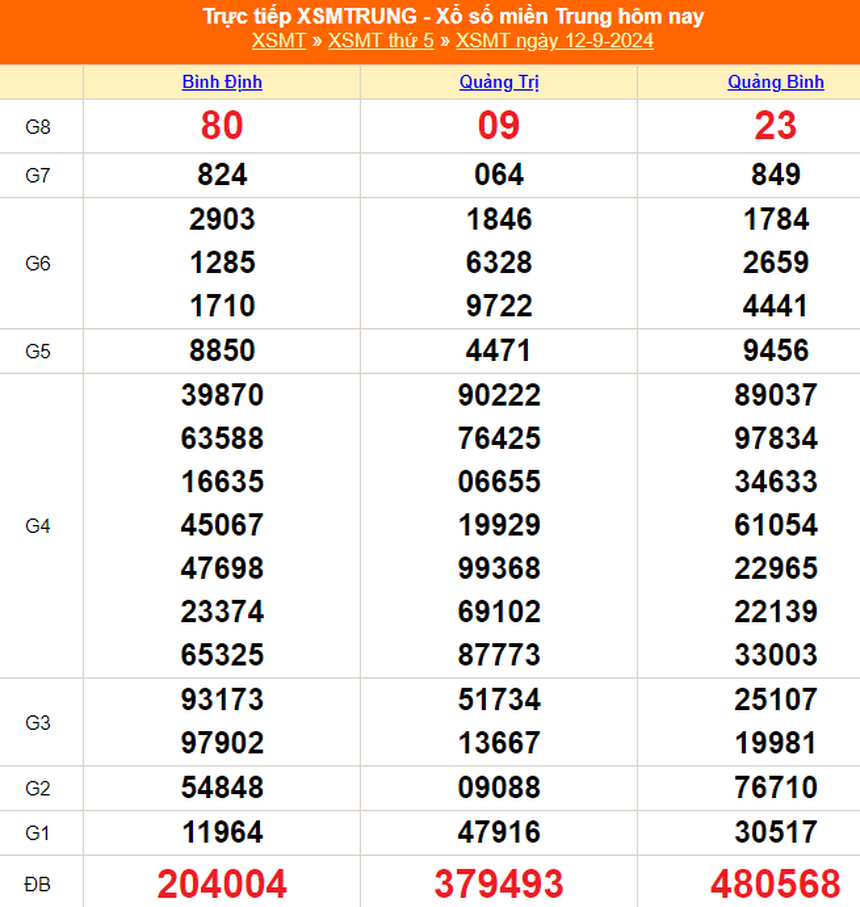Select the G7 number 064

click(499, 175)
